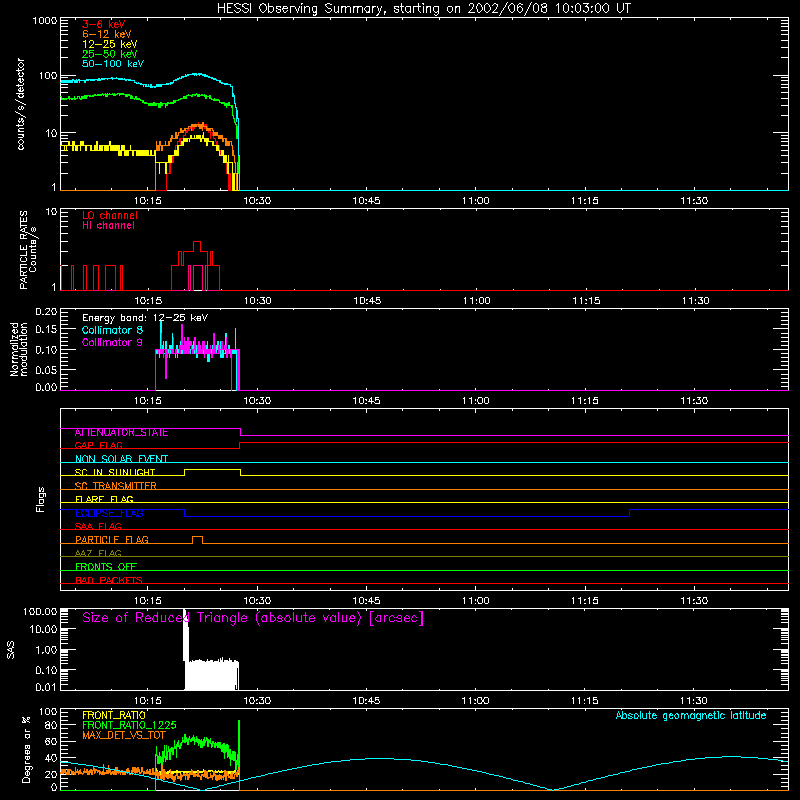Select the 'Collimator 8' legend label
The image size is (800, 800).
tap(112, 330)
